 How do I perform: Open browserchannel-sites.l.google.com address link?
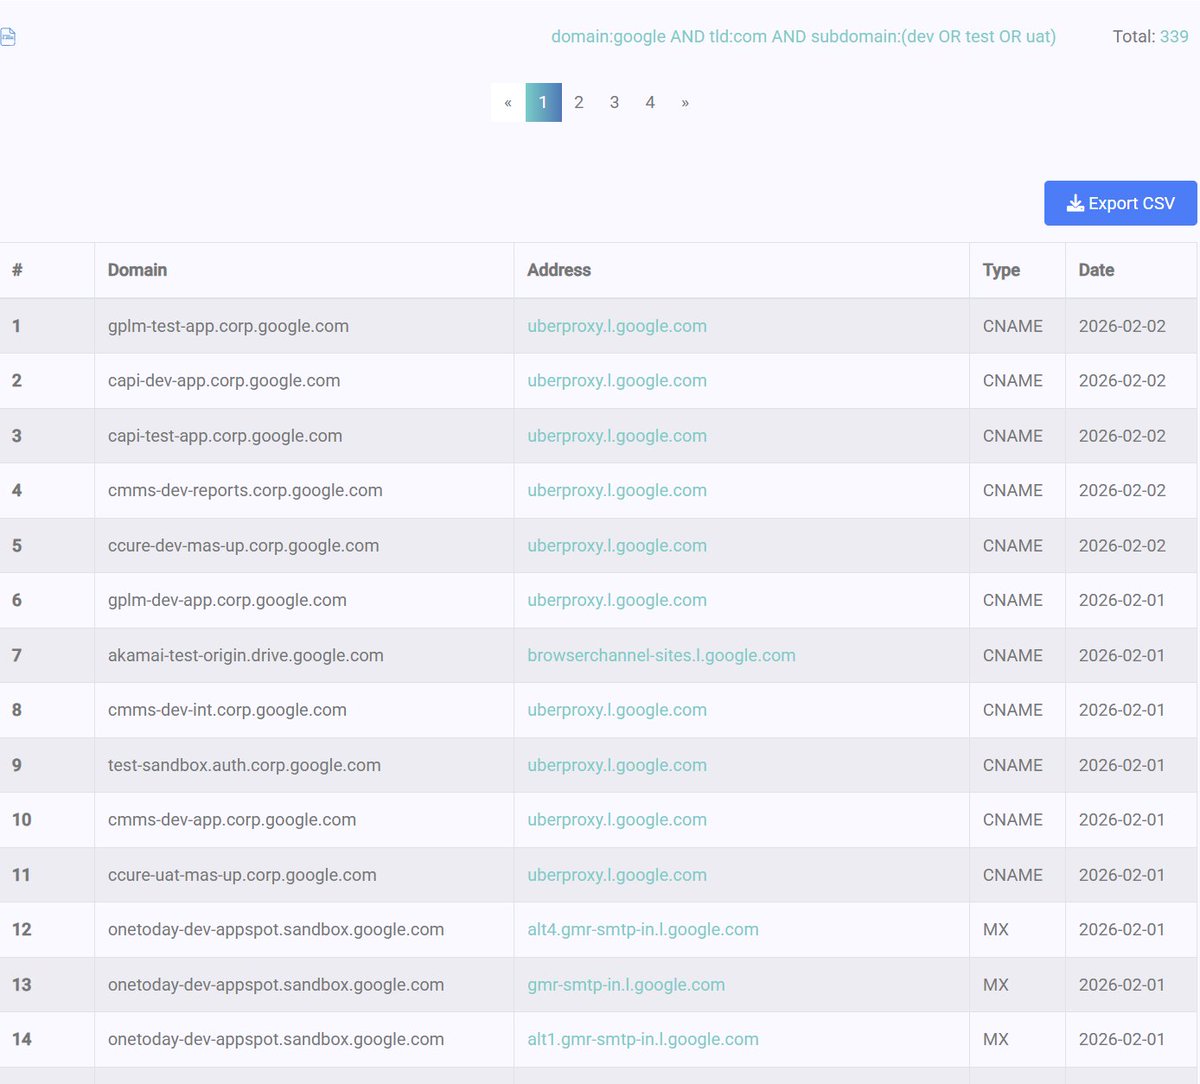tap(661, 655)
